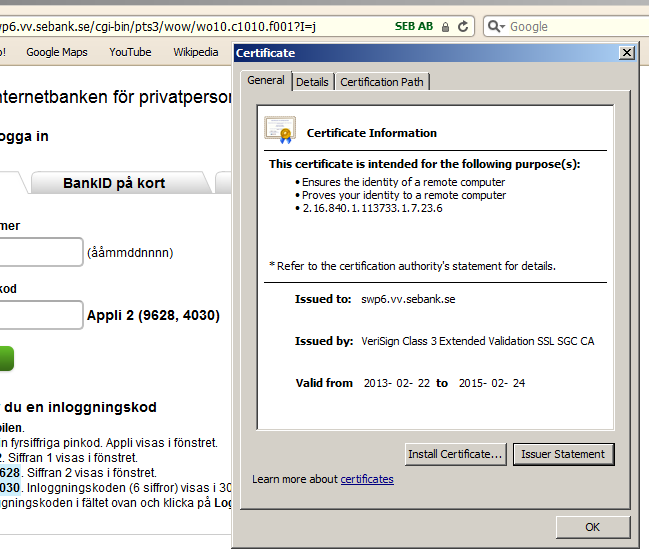This screenshot has height=552, width=649.
Task: Click the OID 2.16.840.1.113733.1.7.23.6 line
Action: click(x=372, y=208)
